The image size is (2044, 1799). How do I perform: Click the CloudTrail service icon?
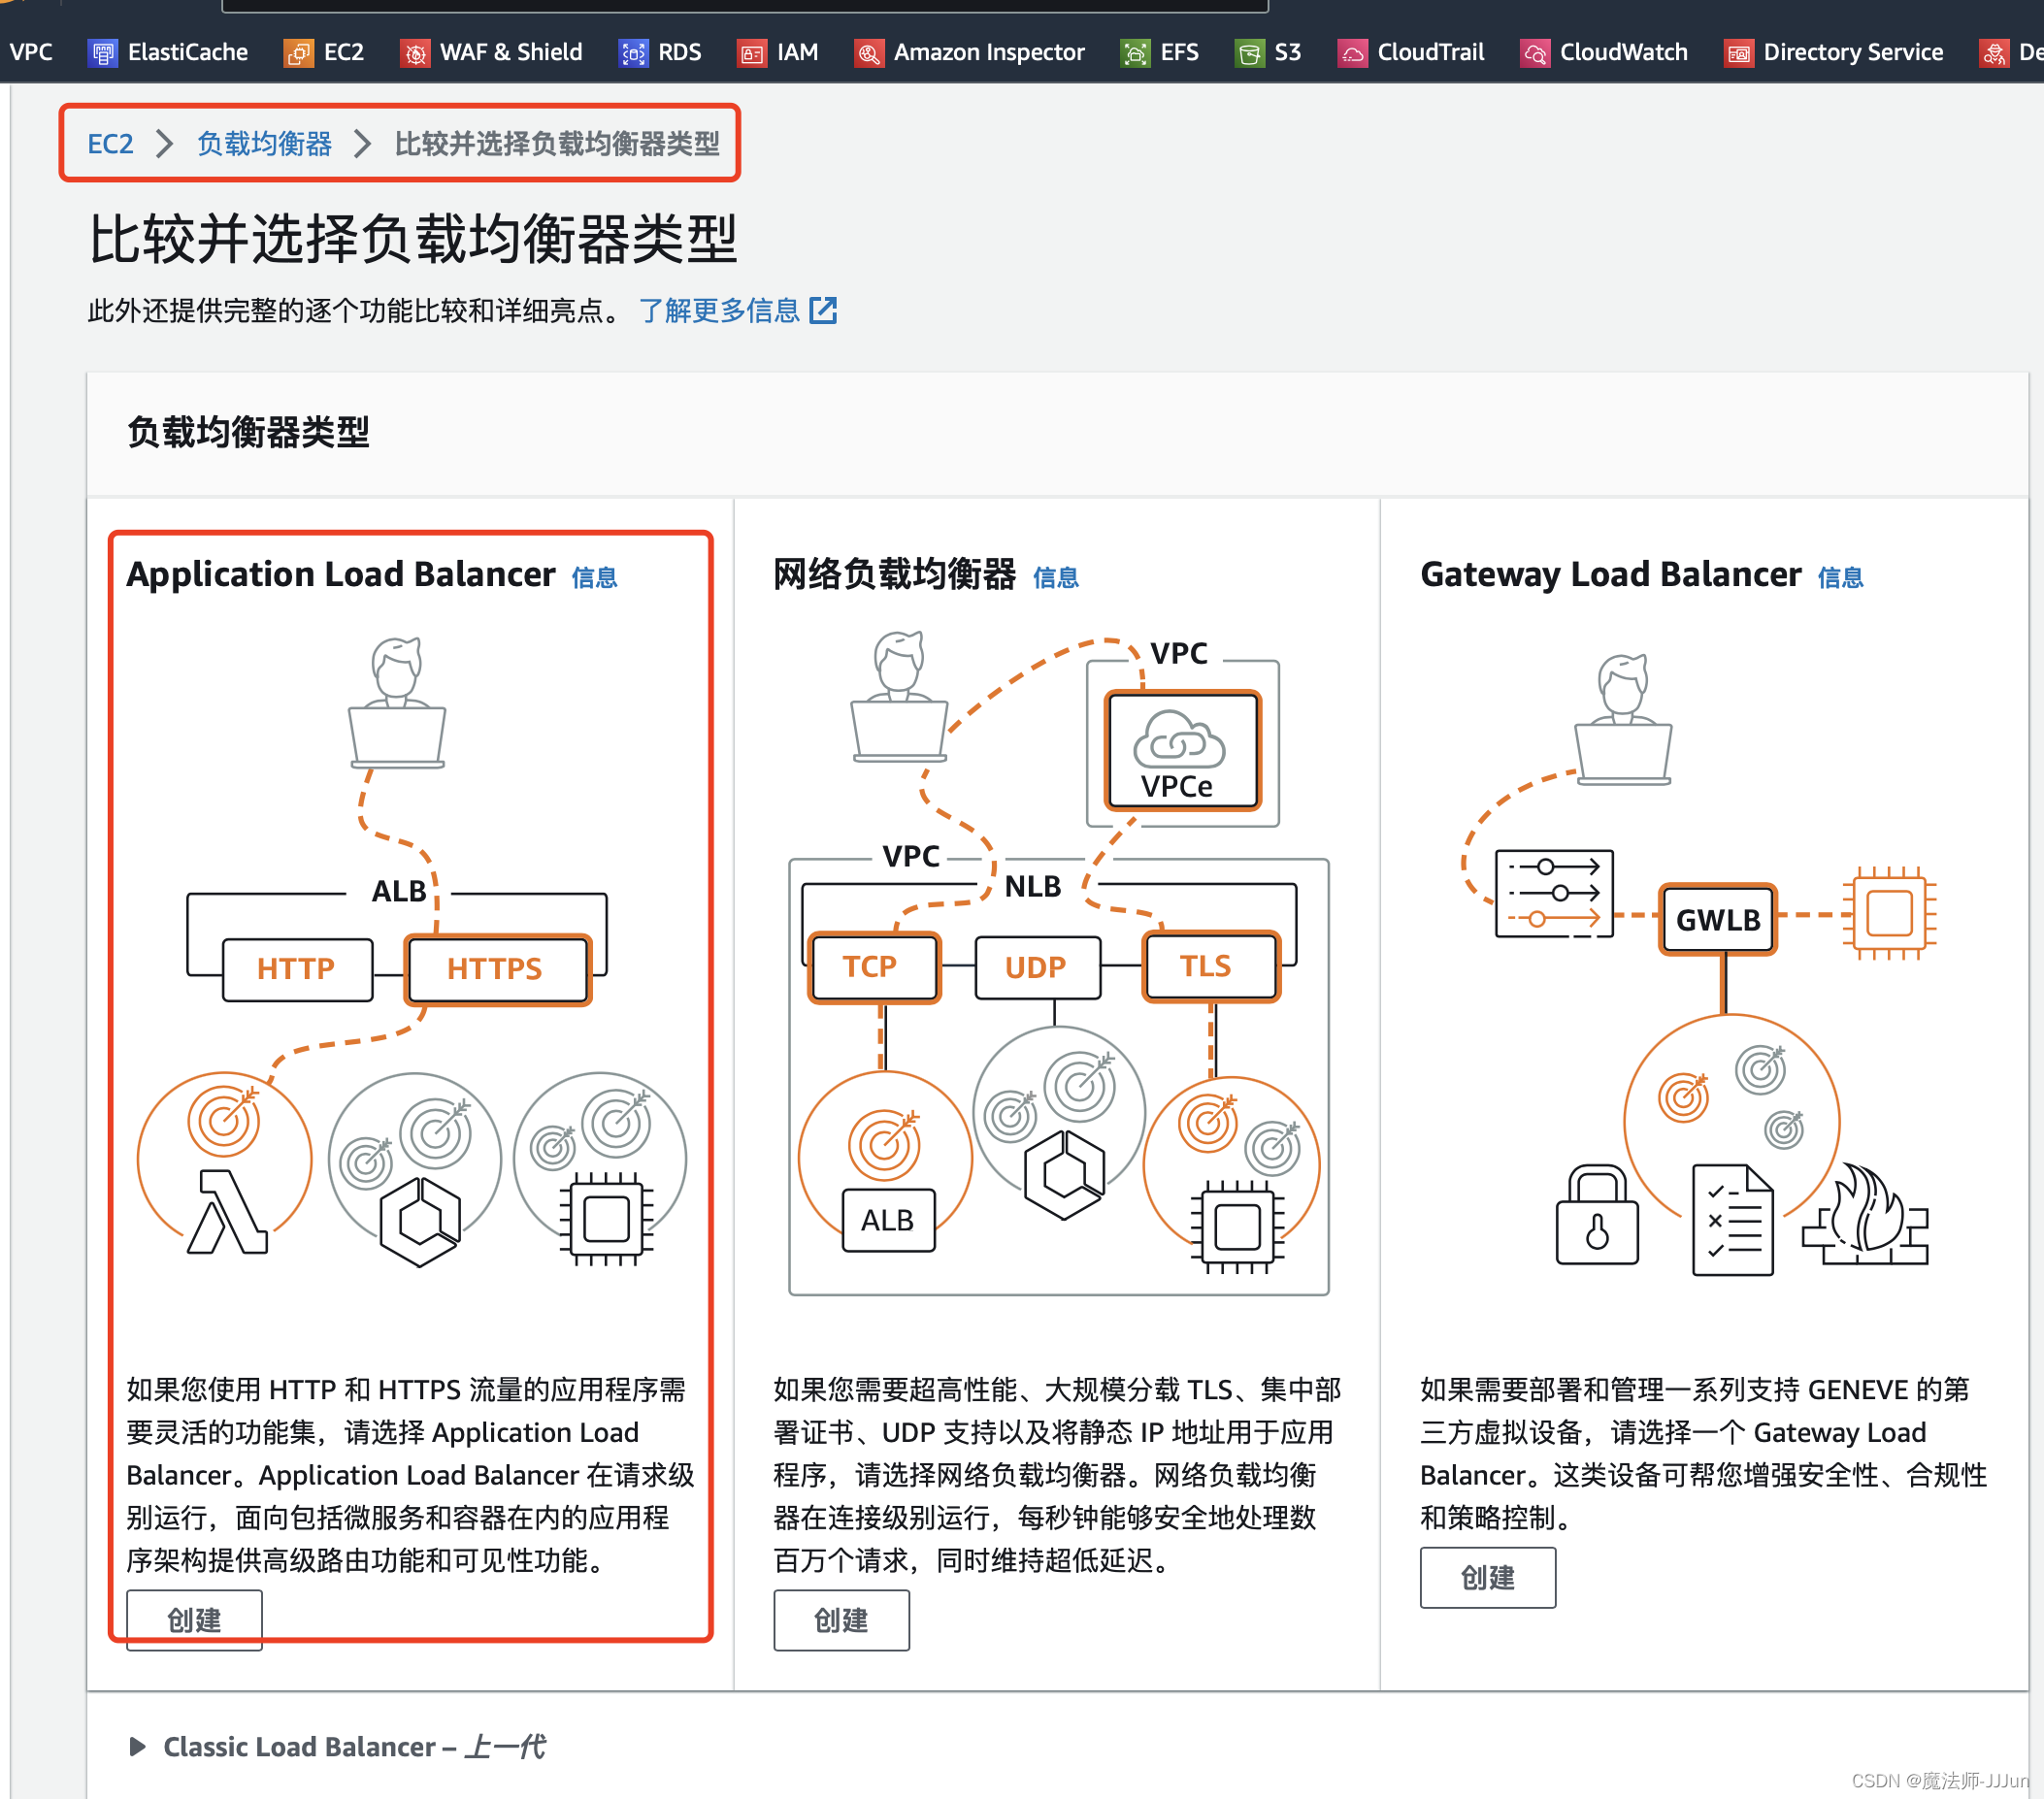point(1352,53)
